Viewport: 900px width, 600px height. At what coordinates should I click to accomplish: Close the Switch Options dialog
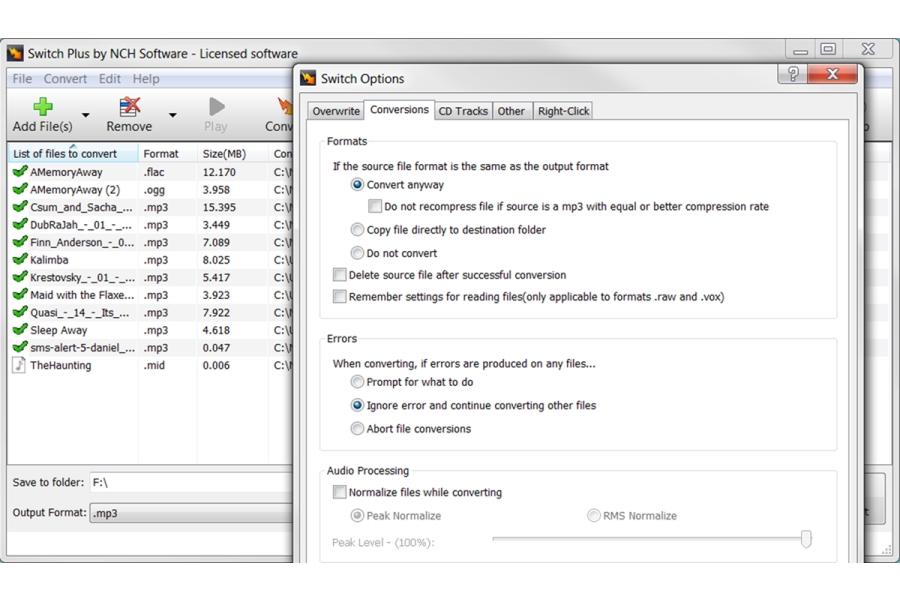tap(832, 73)
